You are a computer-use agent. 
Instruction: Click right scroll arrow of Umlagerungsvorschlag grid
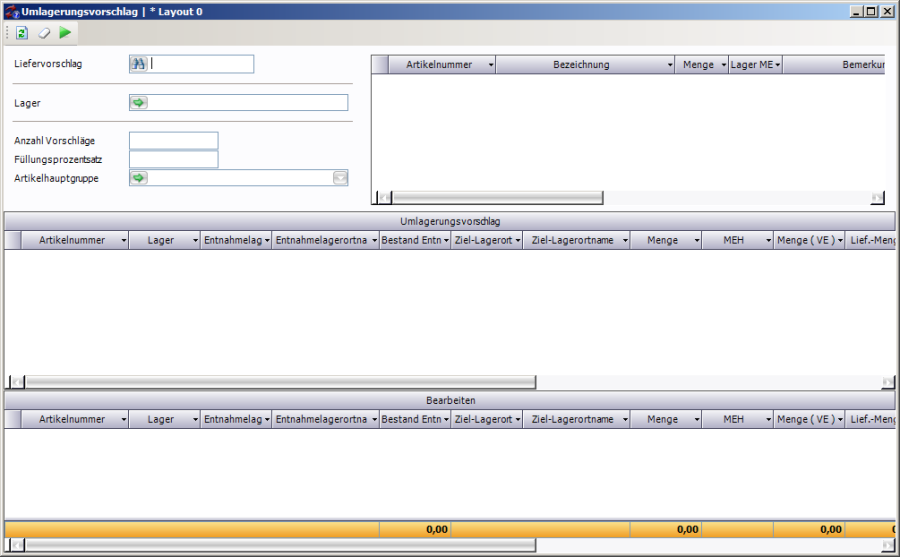point(888,382)
